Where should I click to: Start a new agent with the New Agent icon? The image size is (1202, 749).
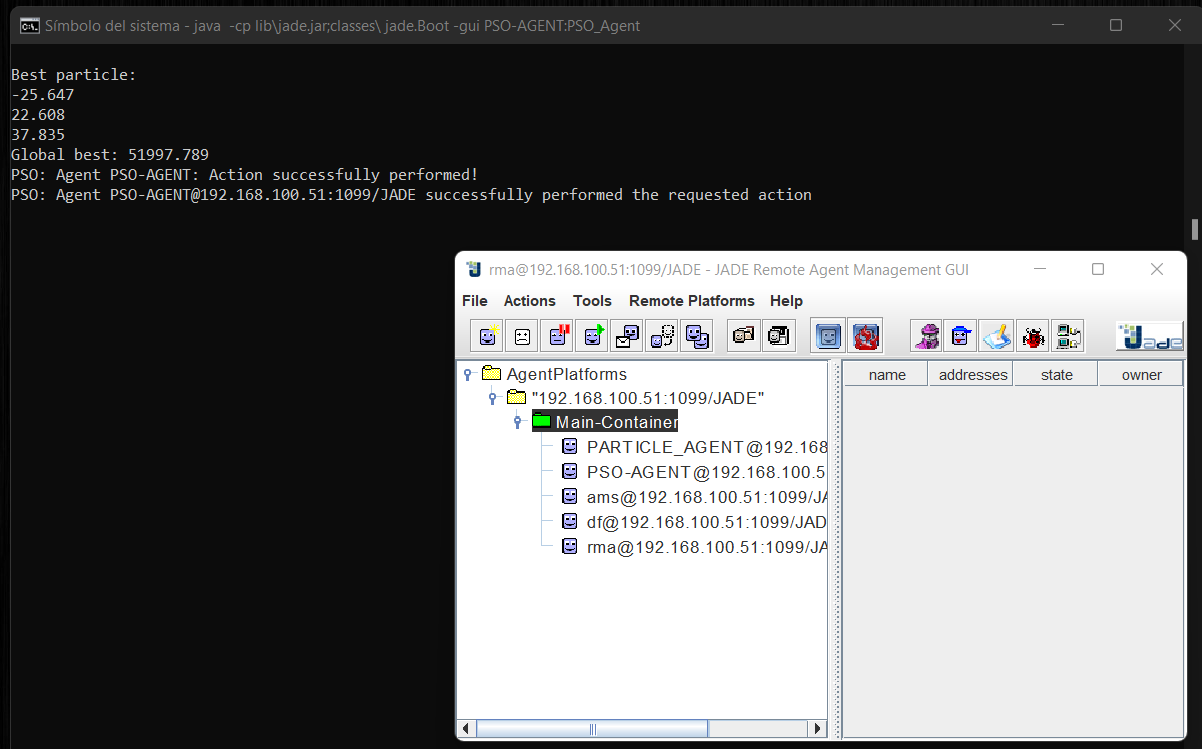click(486, 335)
